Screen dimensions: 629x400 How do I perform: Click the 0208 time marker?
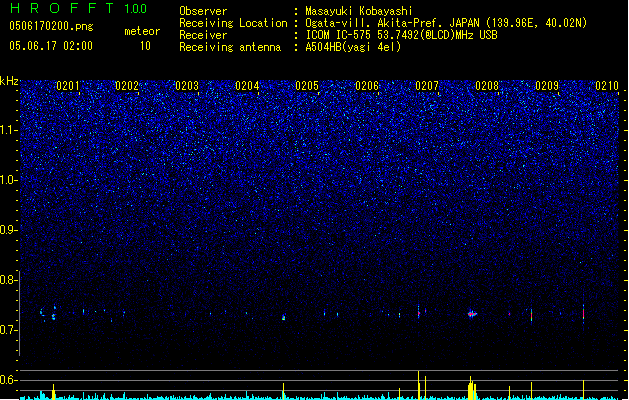click(487, 86)
